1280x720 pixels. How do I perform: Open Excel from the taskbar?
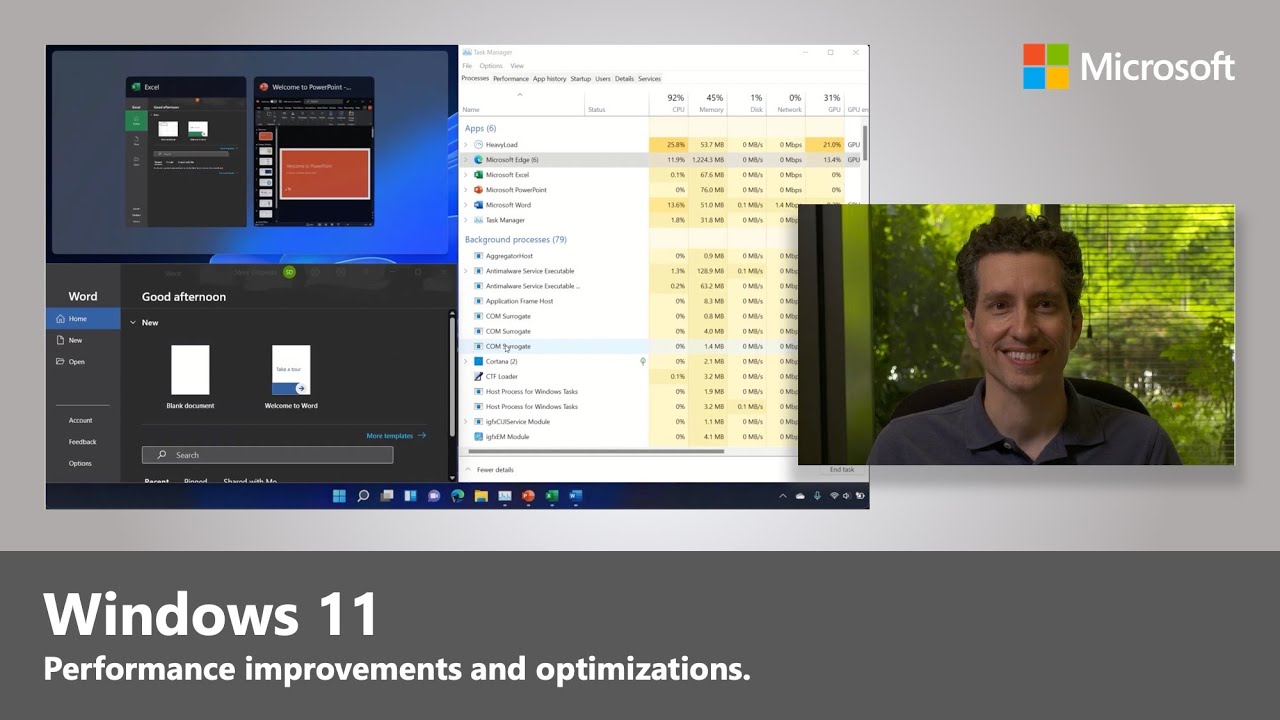coord(551,495)
